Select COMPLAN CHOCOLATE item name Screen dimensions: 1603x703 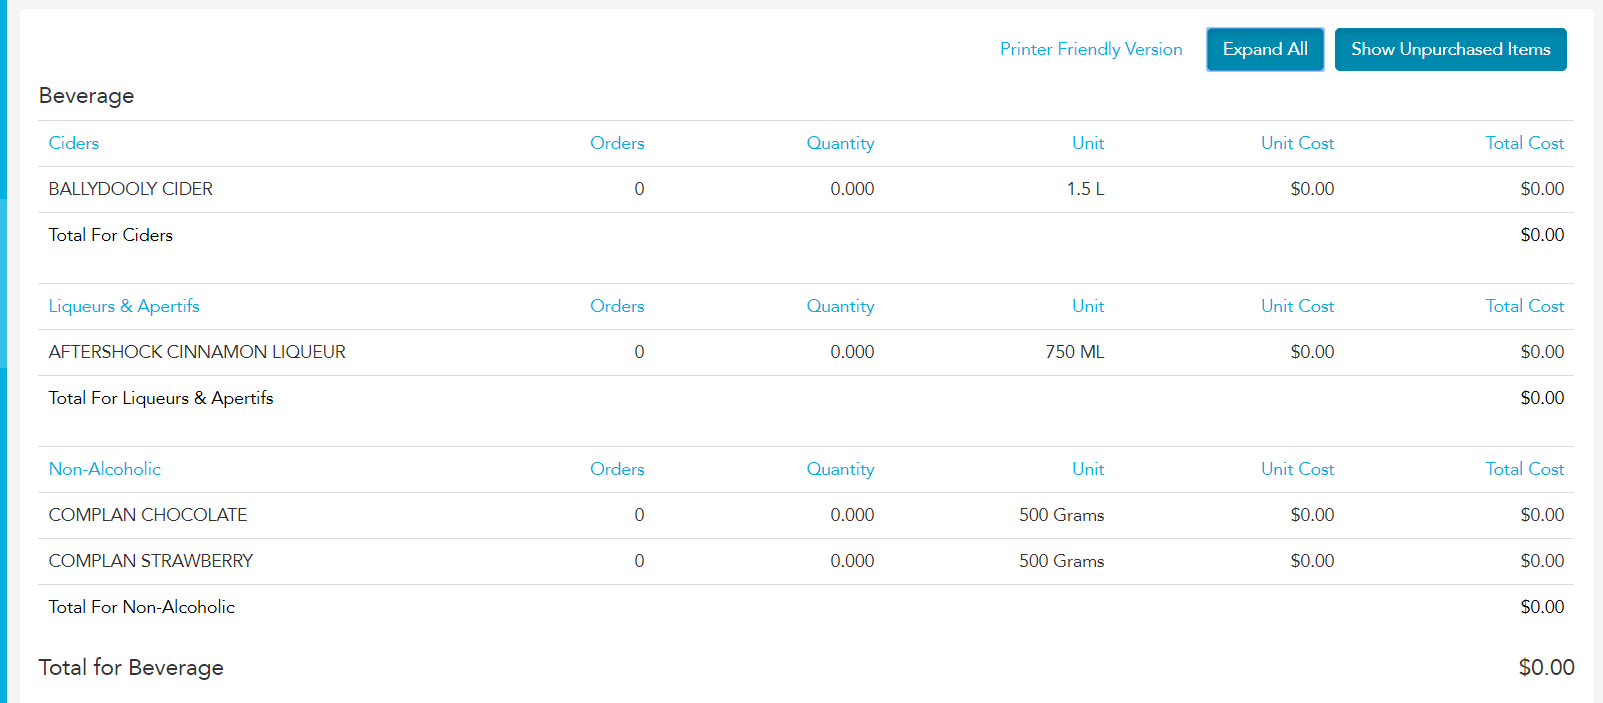(148, 515)
